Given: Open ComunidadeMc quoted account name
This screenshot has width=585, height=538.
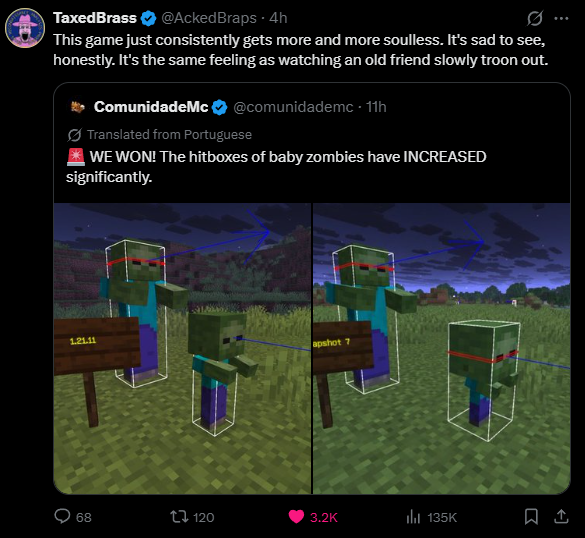Looking at the screenshot, I should [x=151, y=107].
